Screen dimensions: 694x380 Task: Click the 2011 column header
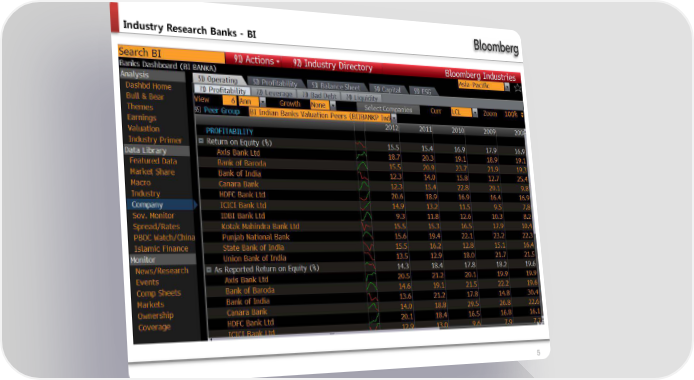425,129
